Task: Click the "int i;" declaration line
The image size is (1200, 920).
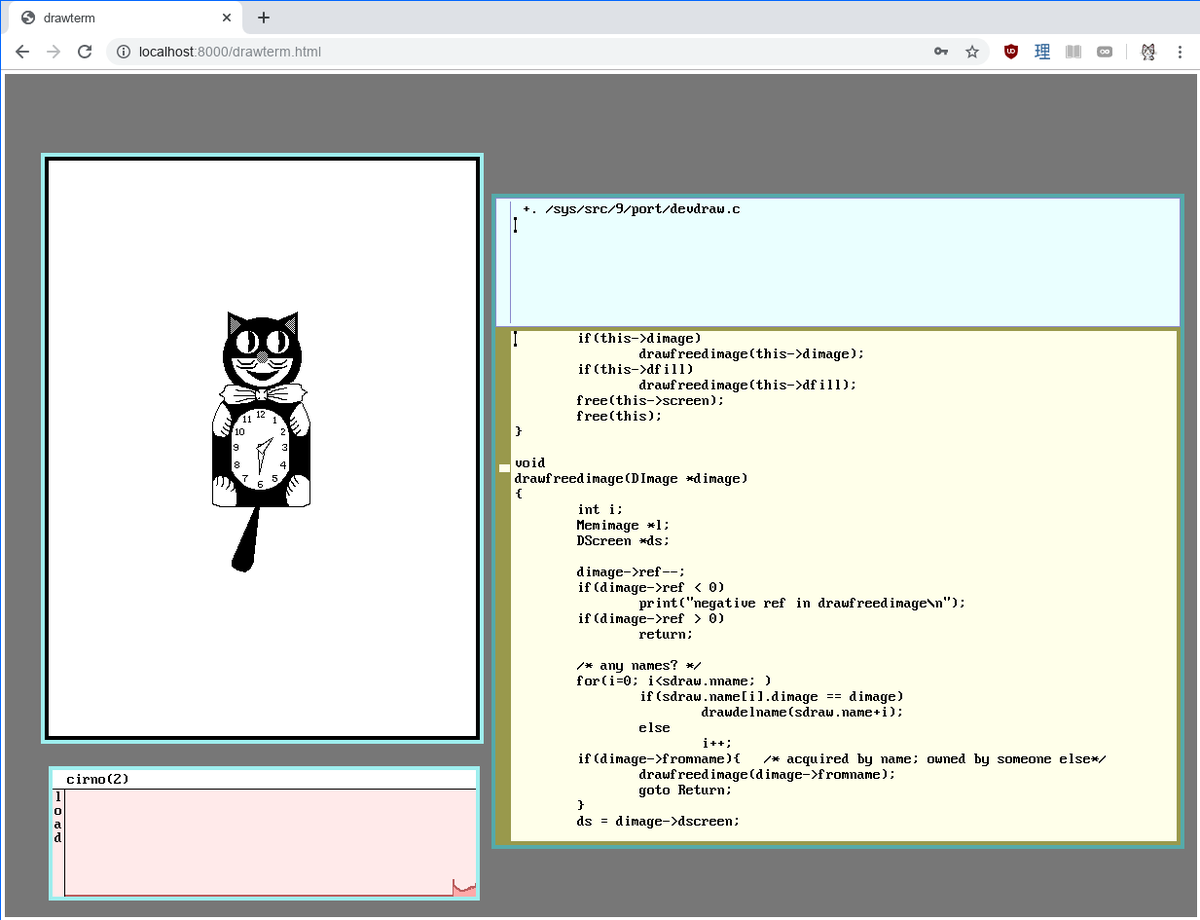Action: (x=600, y=510)
